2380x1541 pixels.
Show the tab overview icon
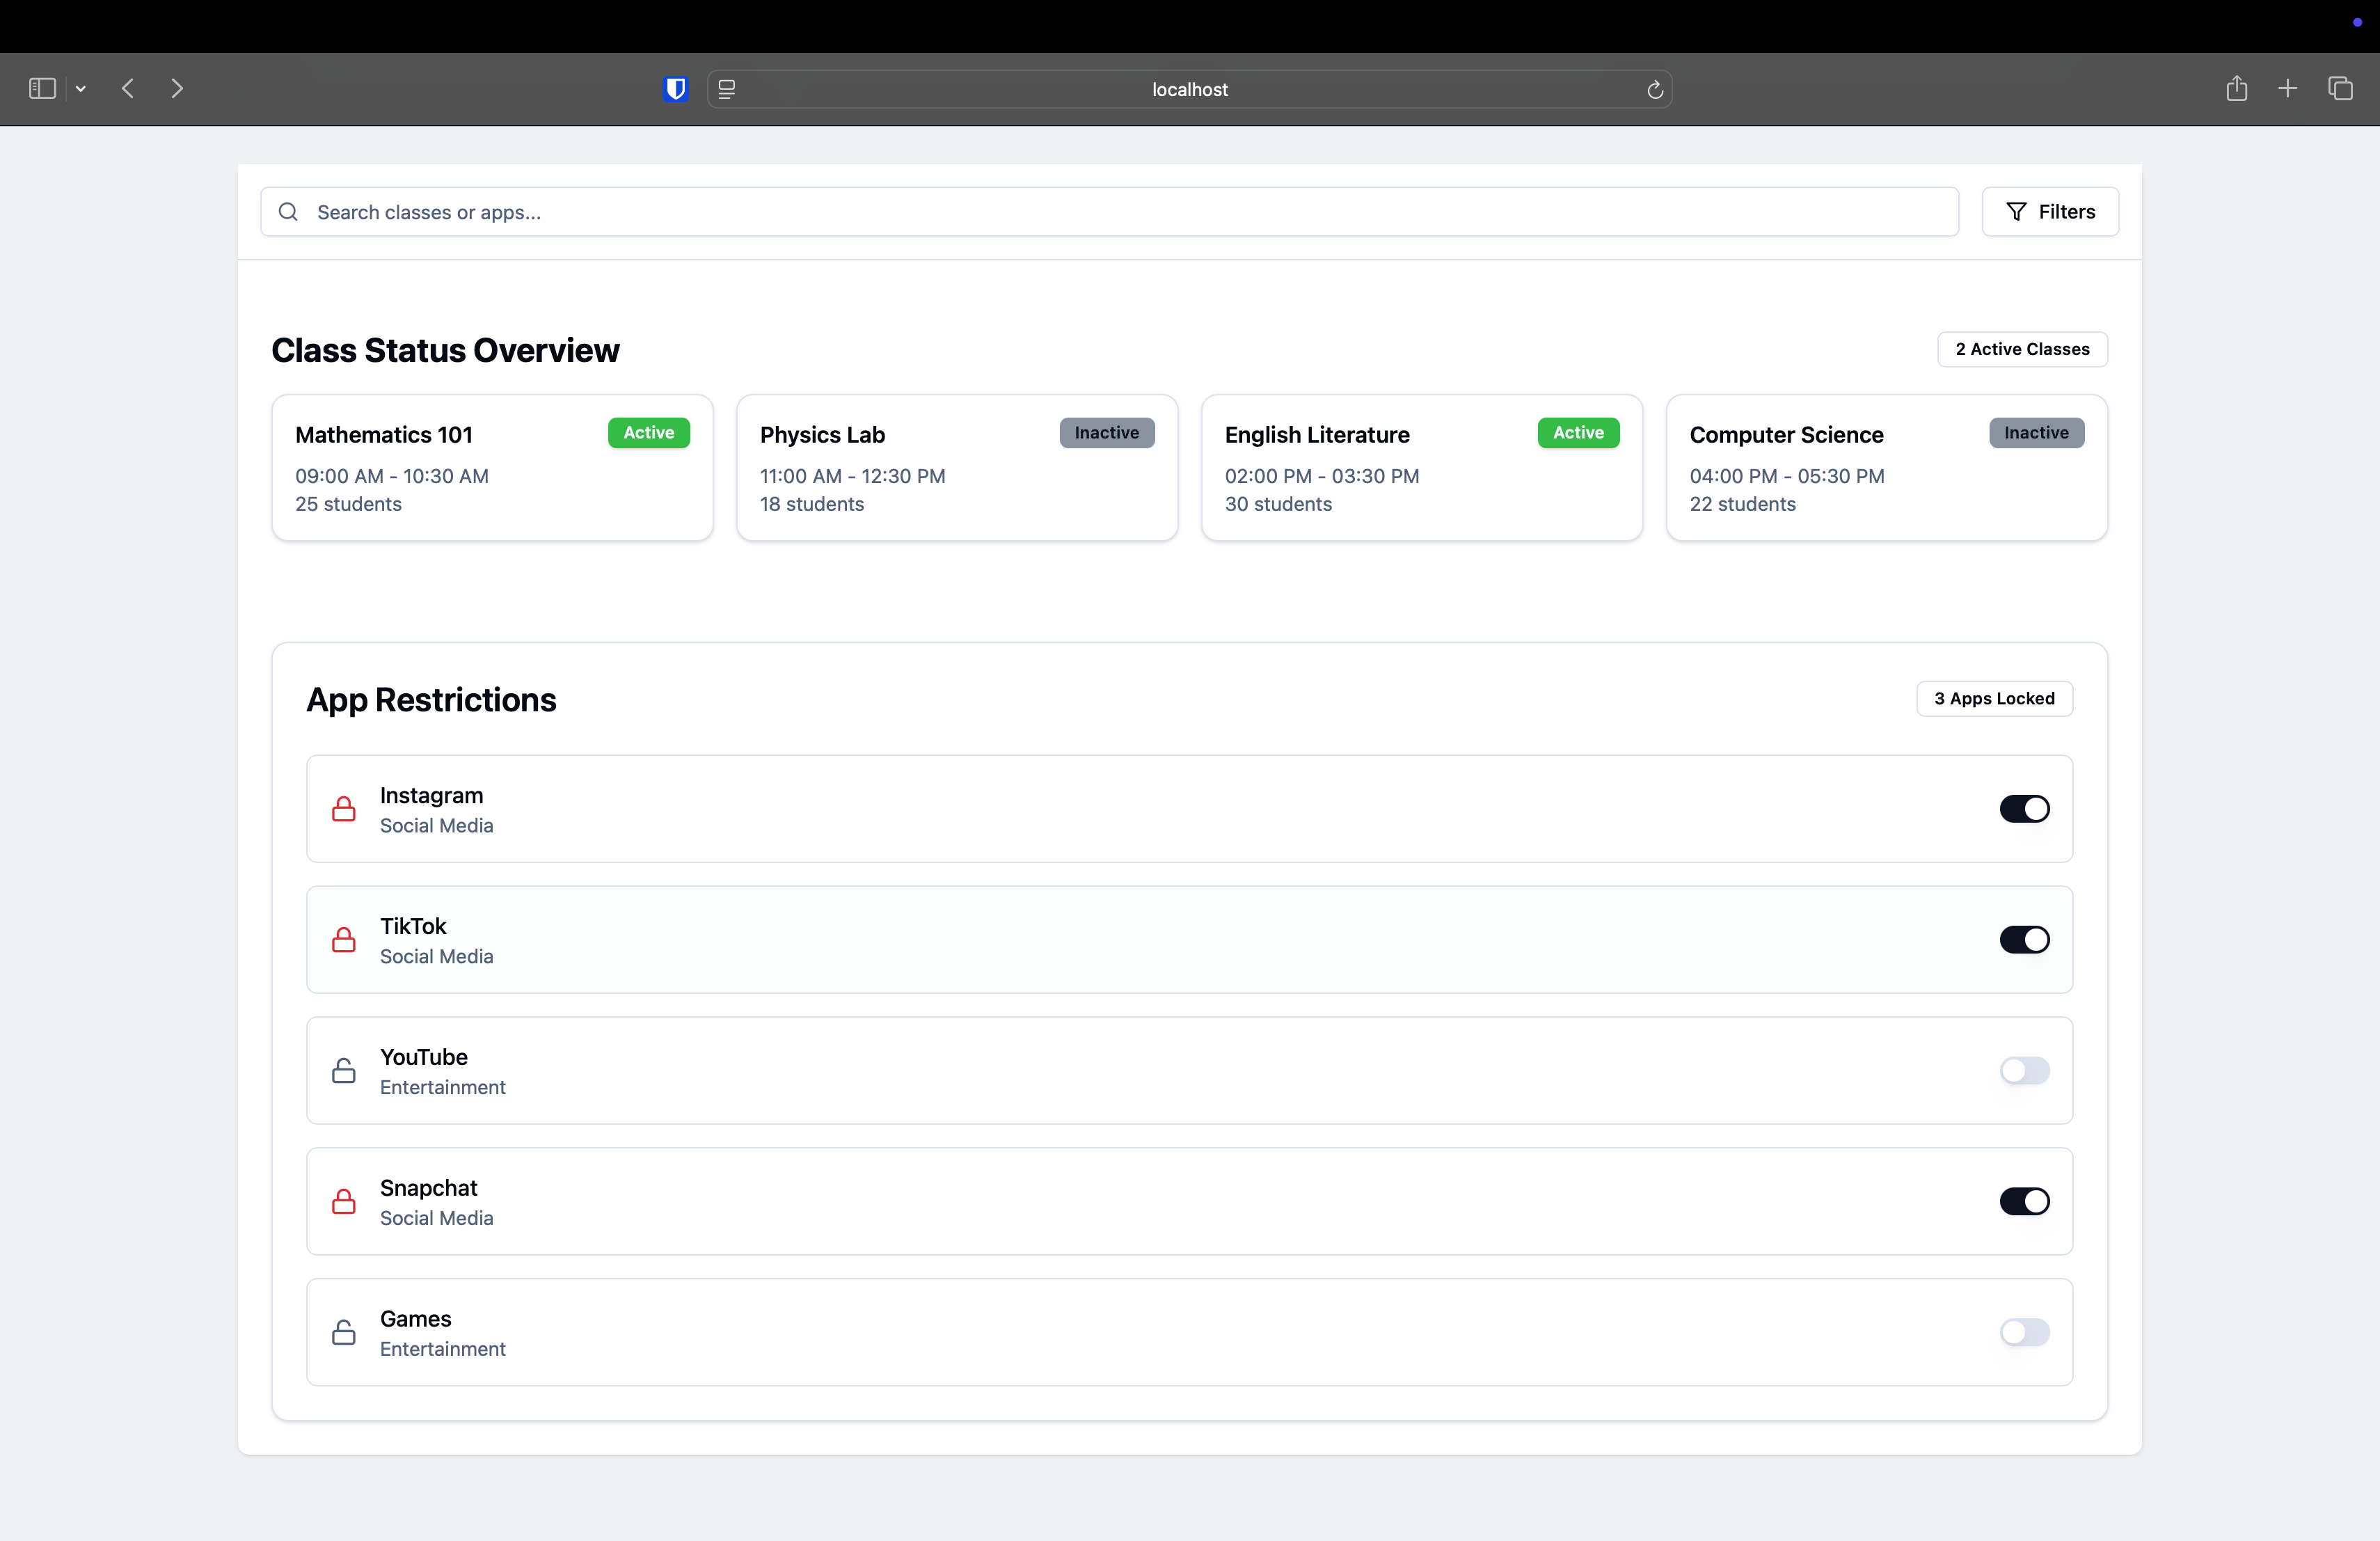point(2340,89)
